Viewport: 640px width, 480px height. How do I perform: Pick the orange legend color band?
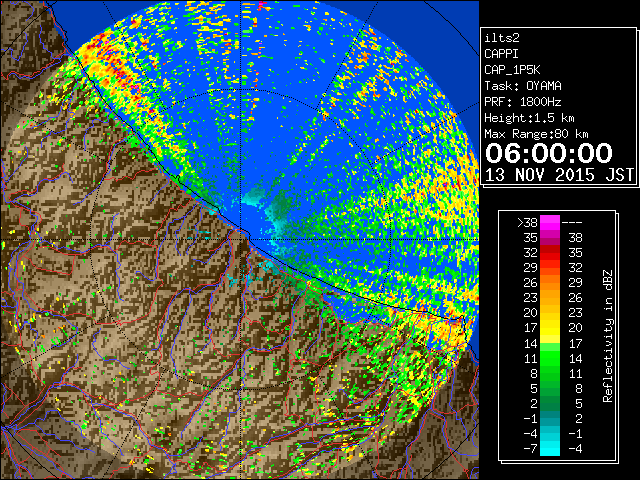550,283
